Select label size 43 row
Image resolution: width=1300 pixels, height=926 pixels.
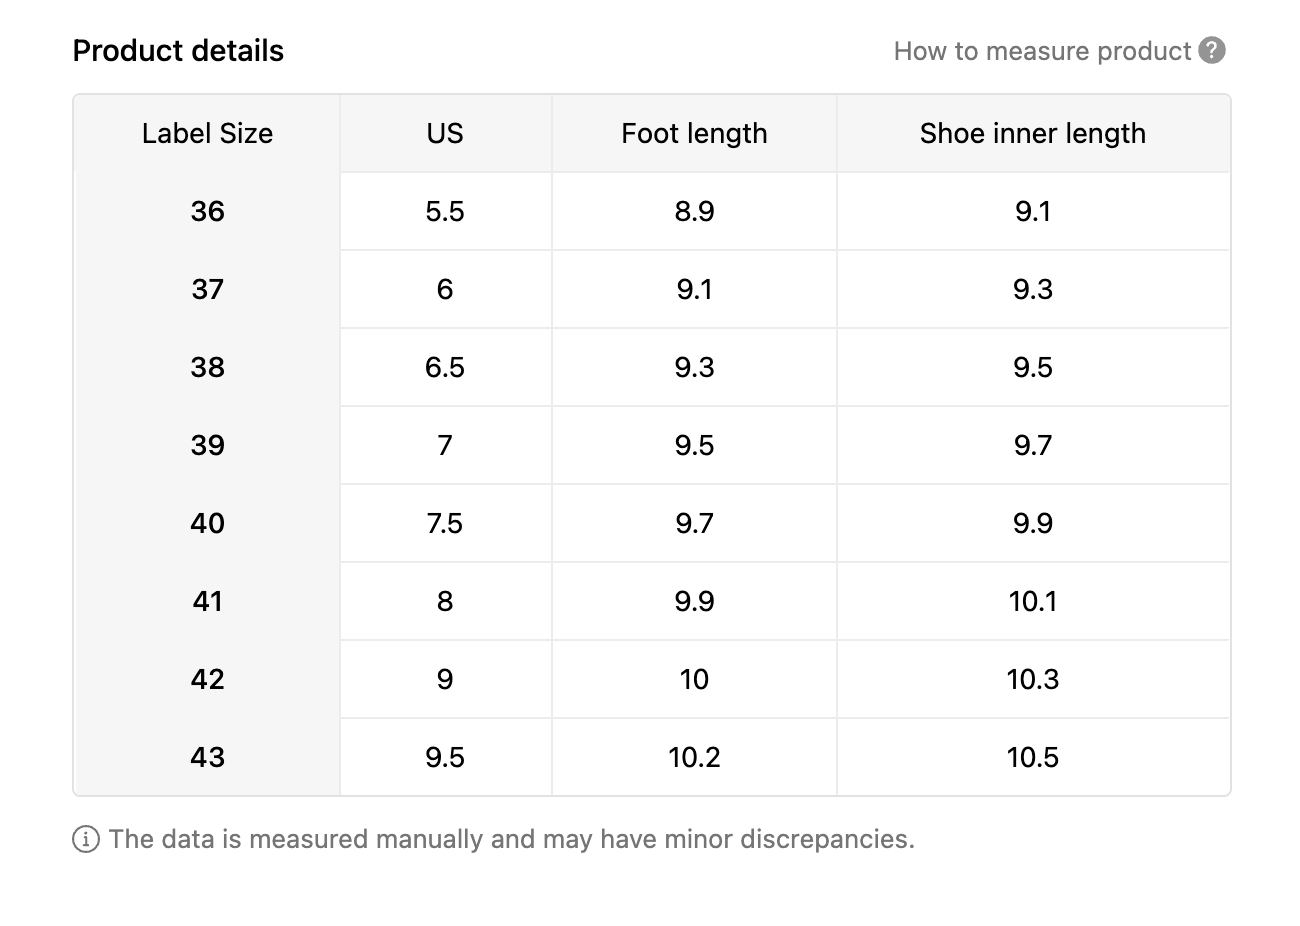(207, 757)
